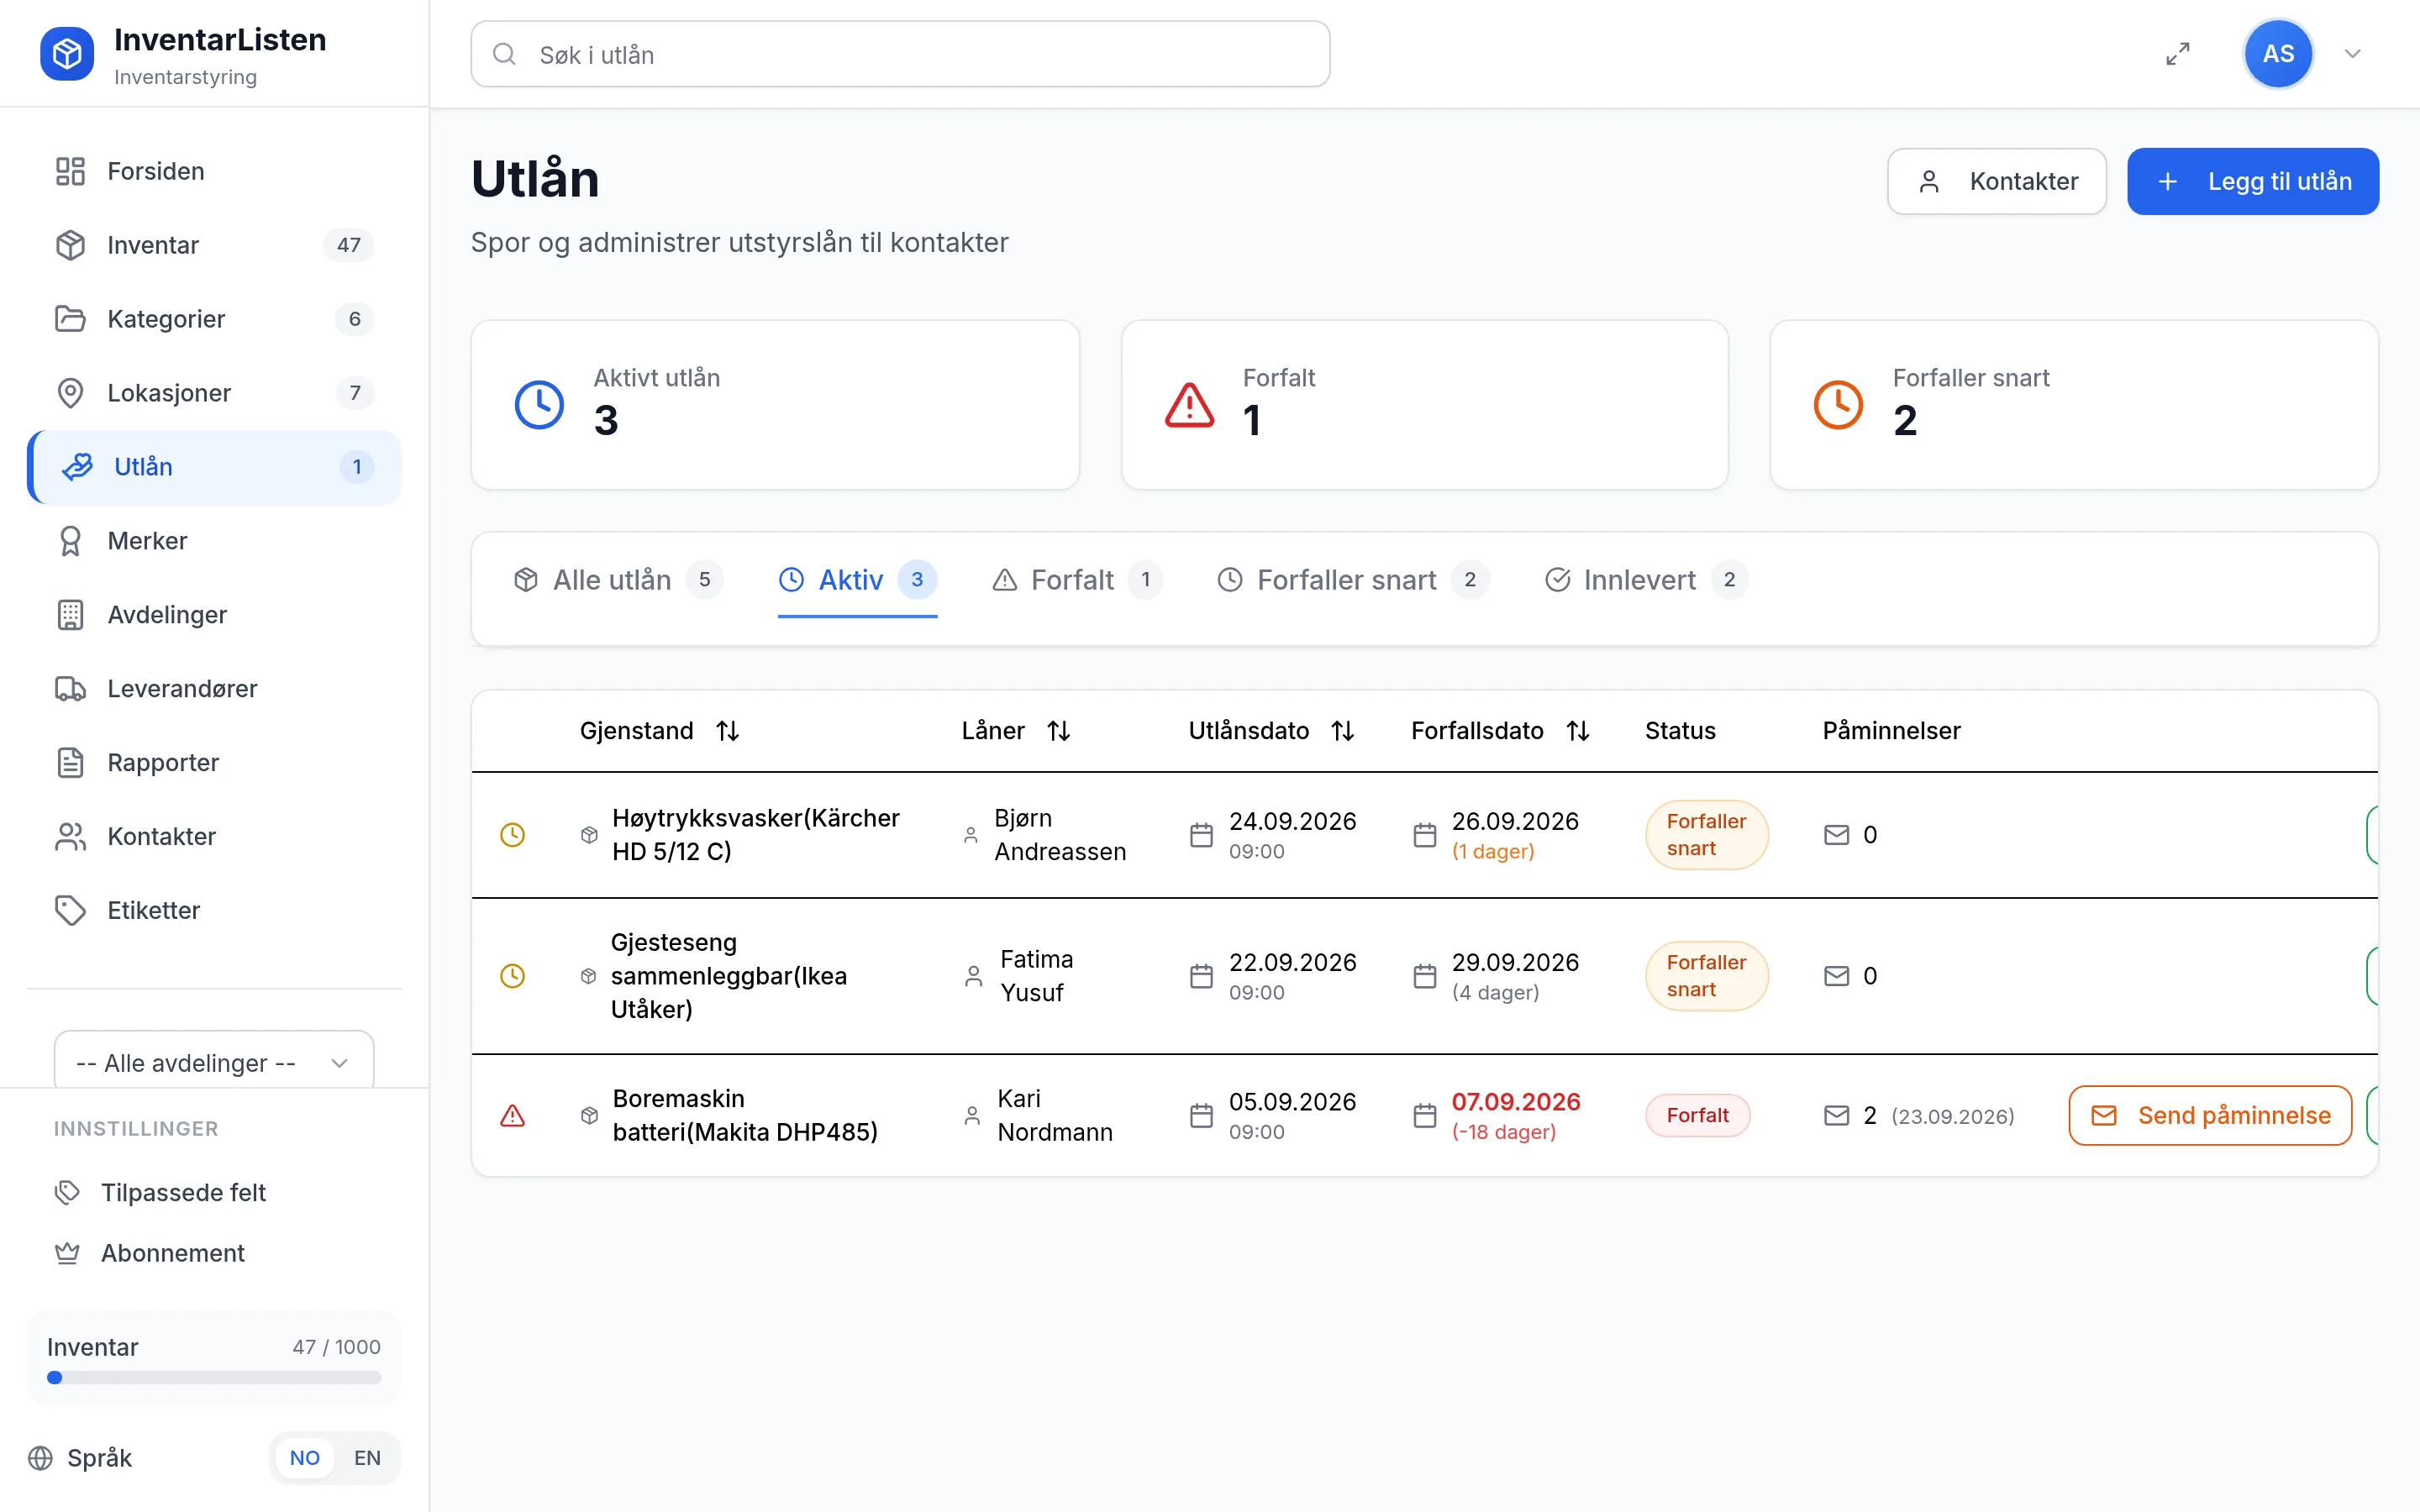
Task: Click the globe icon beside Språk
Action: point(40,1458)
